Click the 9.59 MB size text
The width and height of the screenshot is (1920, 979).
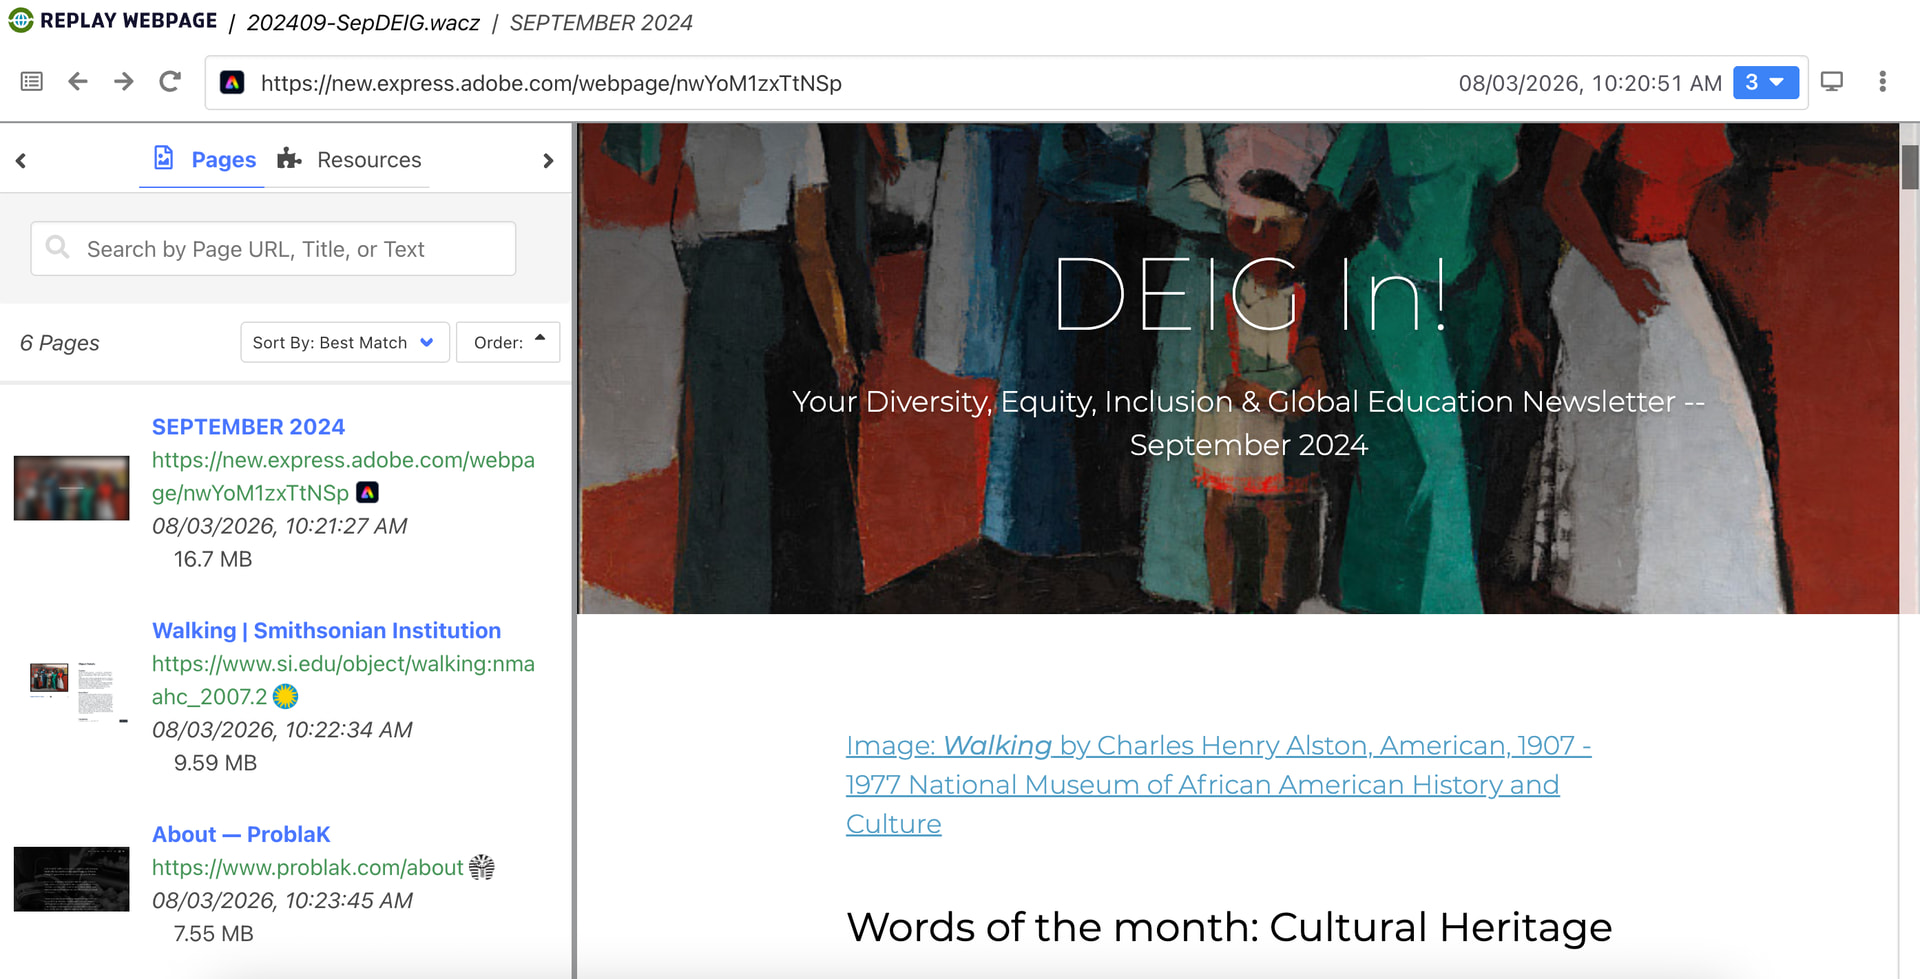pos(215,763)
